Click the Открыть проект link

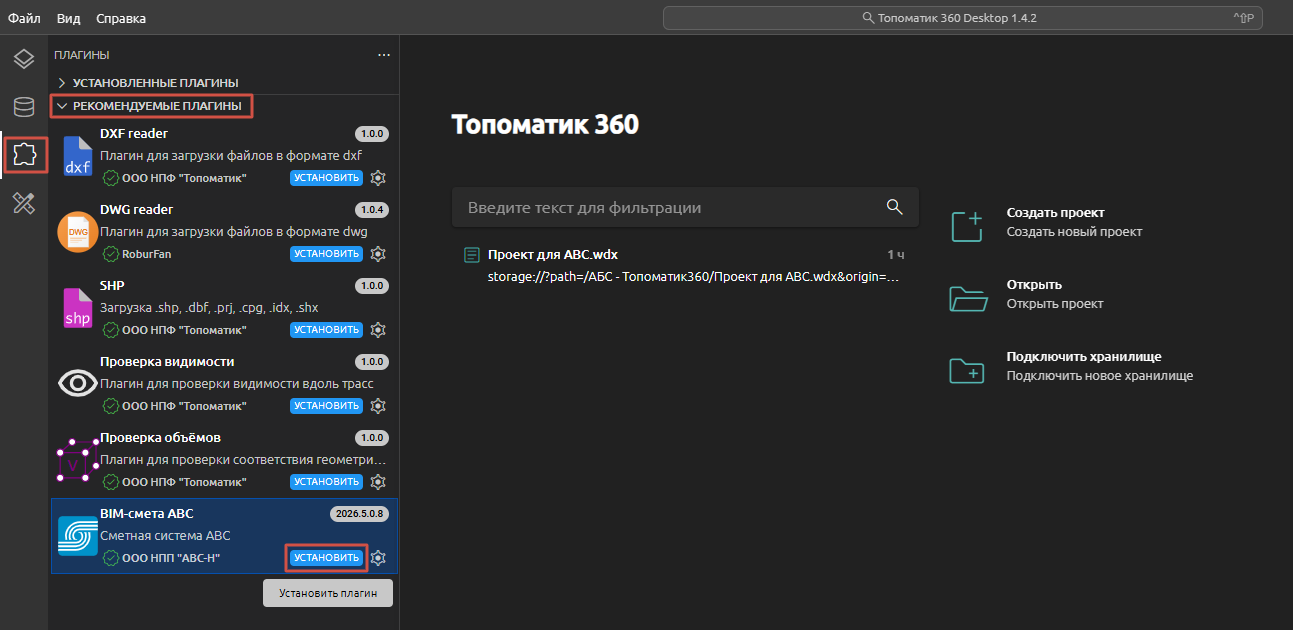[x=1055, y=304]
